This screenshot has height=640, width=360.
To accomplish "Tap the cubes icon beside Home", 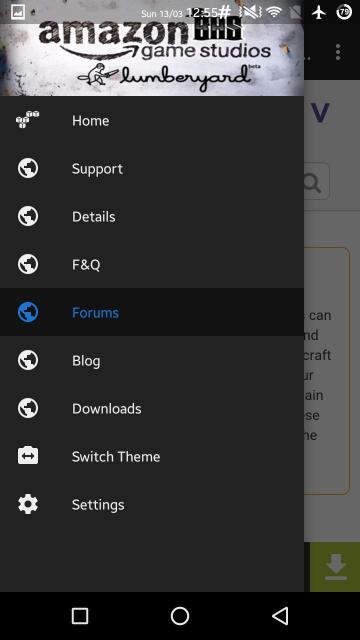I will pos(28,120).
